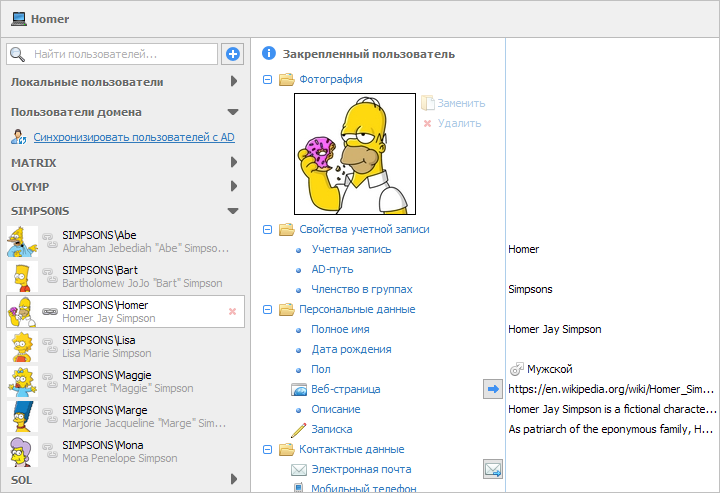This screenshot has width=720, height=493.
Task: Click link icon beside SIMPSONS\Abe
Action: [50, 241]
